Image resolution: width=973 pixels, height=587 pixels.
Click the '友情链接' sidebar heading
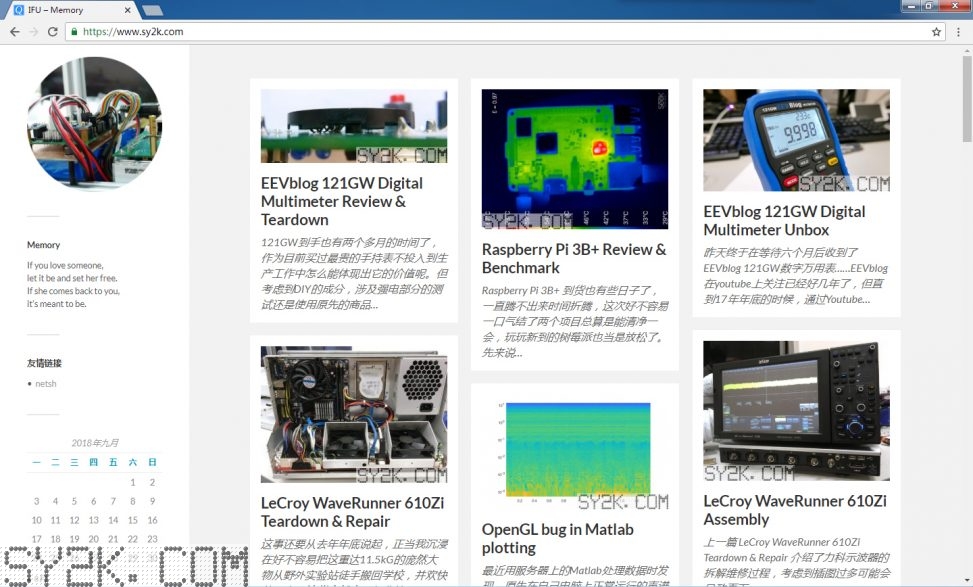pyautogui.click(x=44, y=363)
